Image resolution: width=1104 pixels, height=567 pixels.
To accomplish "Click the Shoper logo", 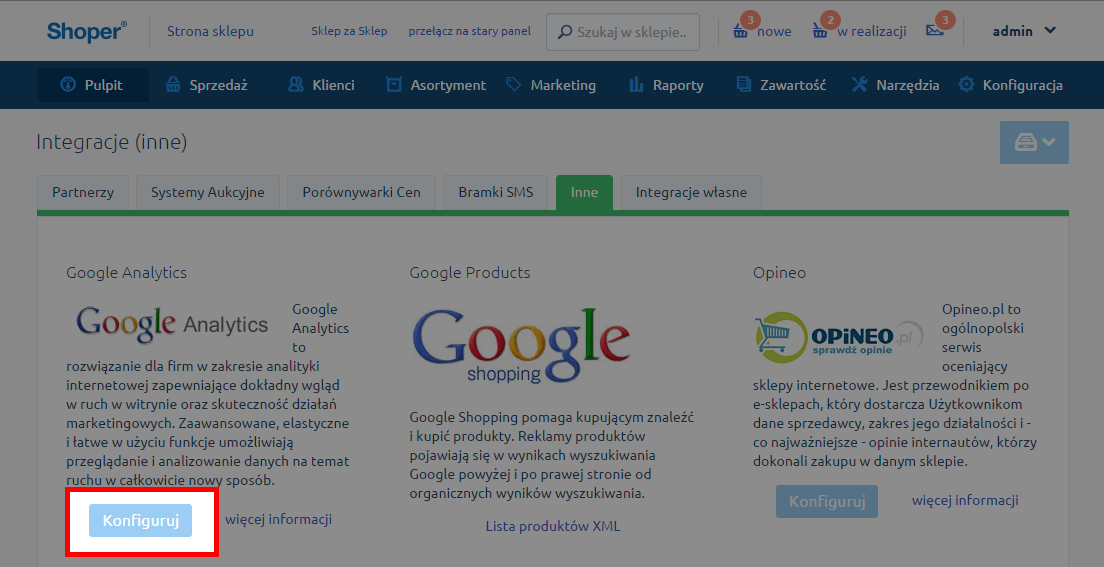I will tap(87, 31).
